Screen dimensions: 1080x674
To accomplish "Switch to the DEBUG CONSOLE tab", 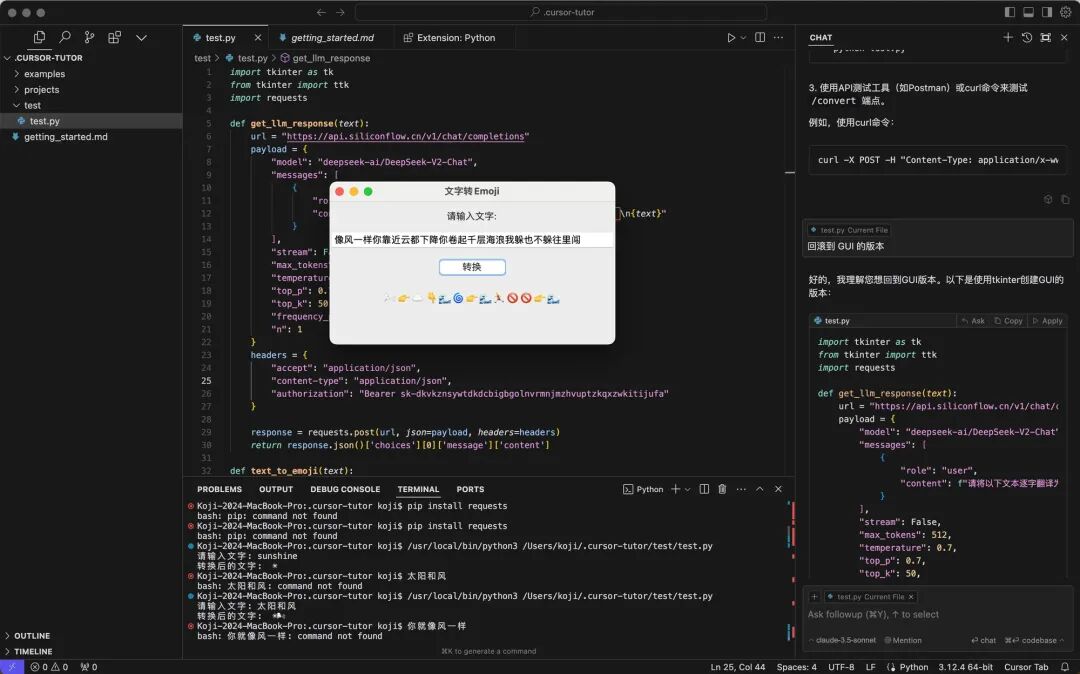I will tap(344, 489).
